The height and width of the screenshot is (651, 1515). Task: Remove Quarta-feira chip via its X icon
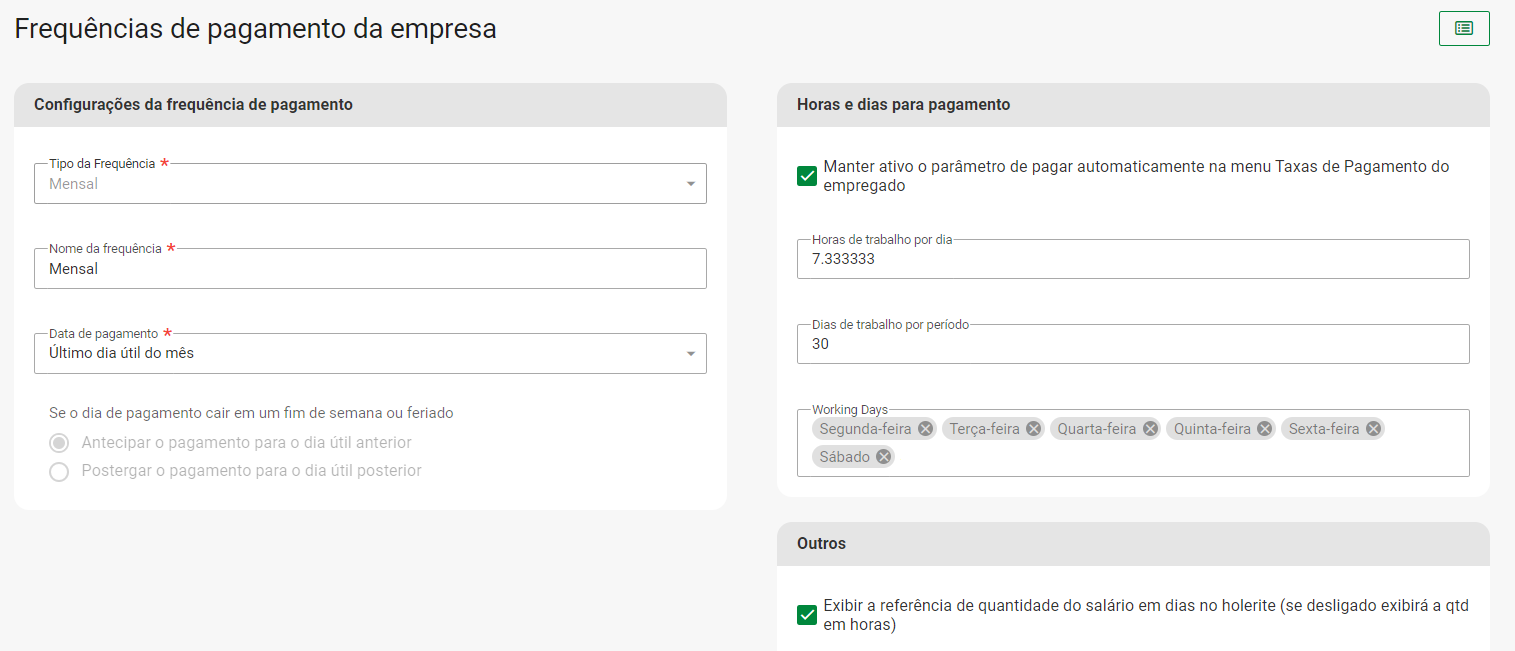[1150, 429]
